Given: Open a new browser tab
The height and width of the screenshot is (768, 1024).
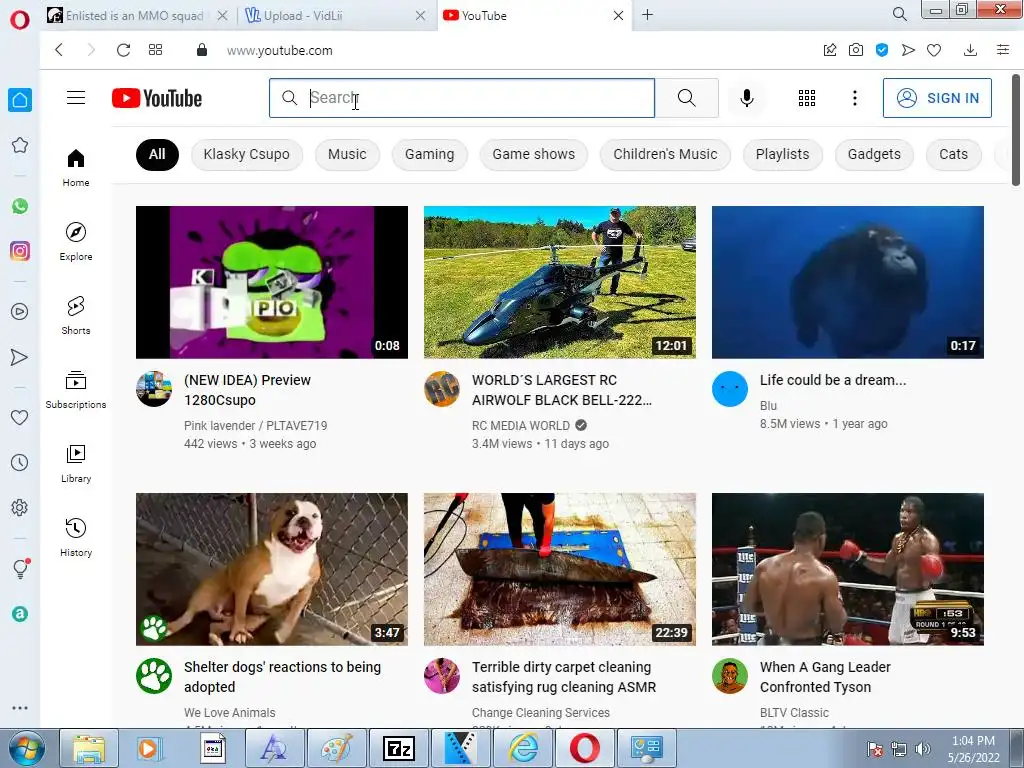Looking at the screenshot, I should coord(647,15).
